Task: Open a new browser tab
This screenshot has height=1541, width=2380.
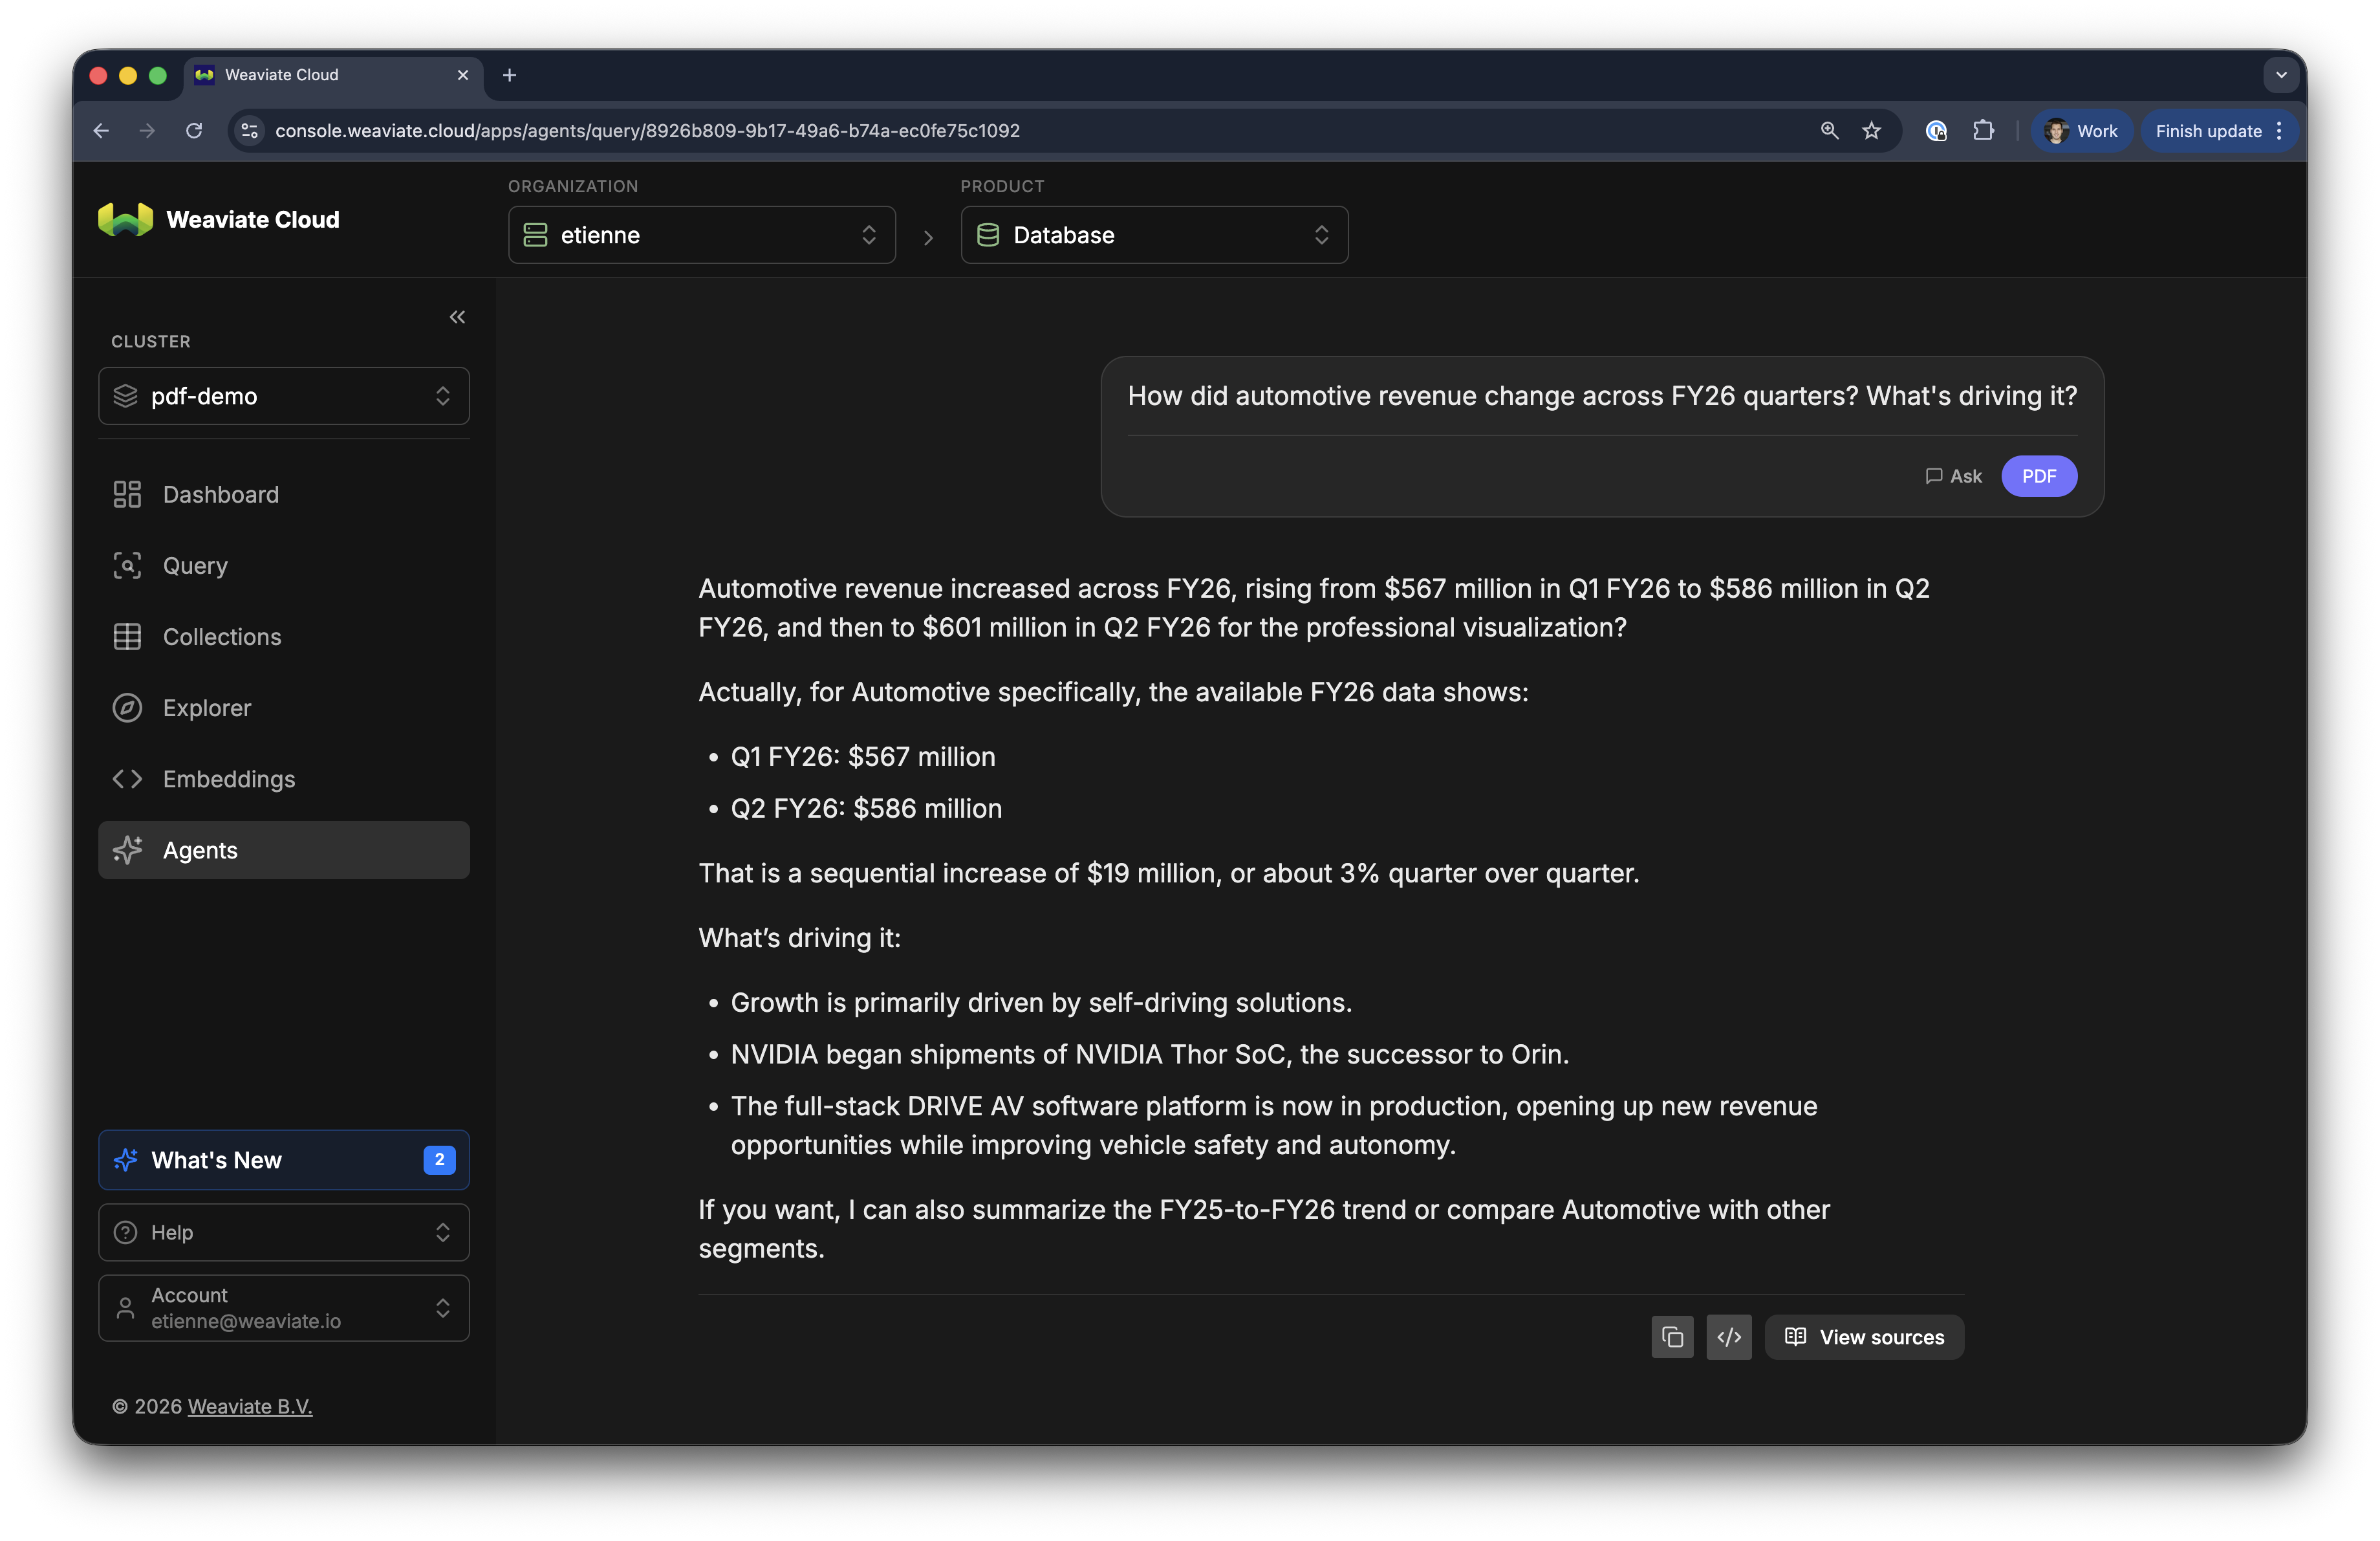Action: (x=509, y=75)
